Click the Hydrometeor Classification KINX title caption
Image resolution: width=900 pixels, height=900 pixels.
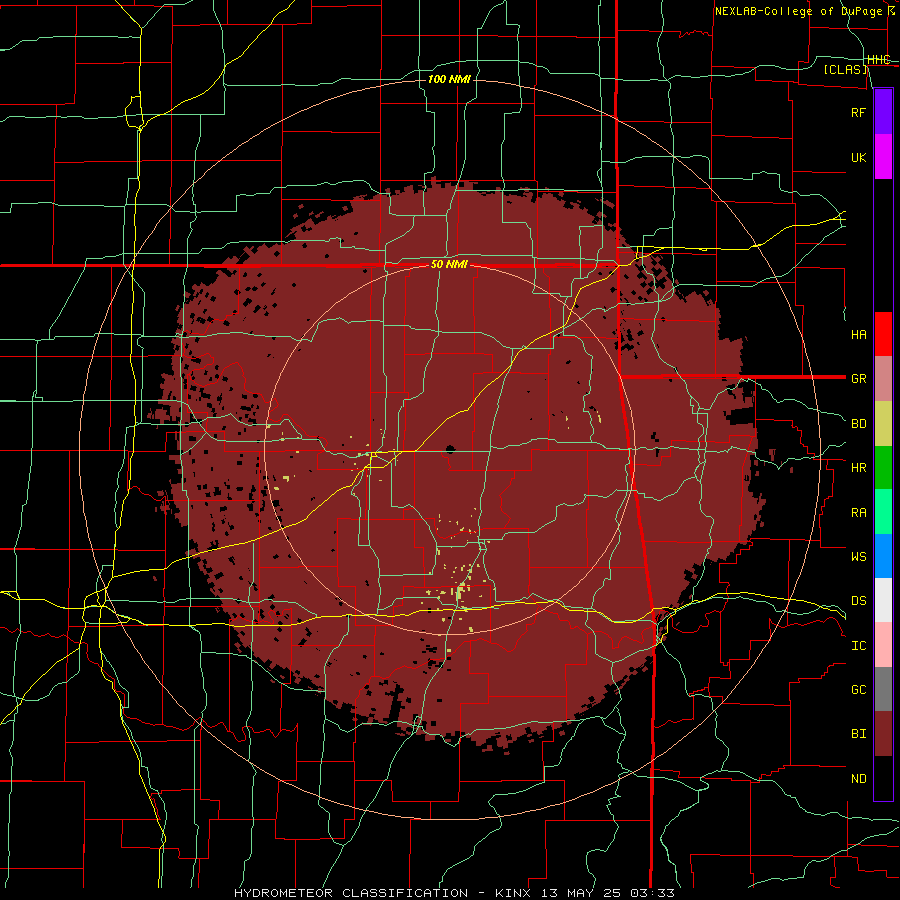coord(454,893)
